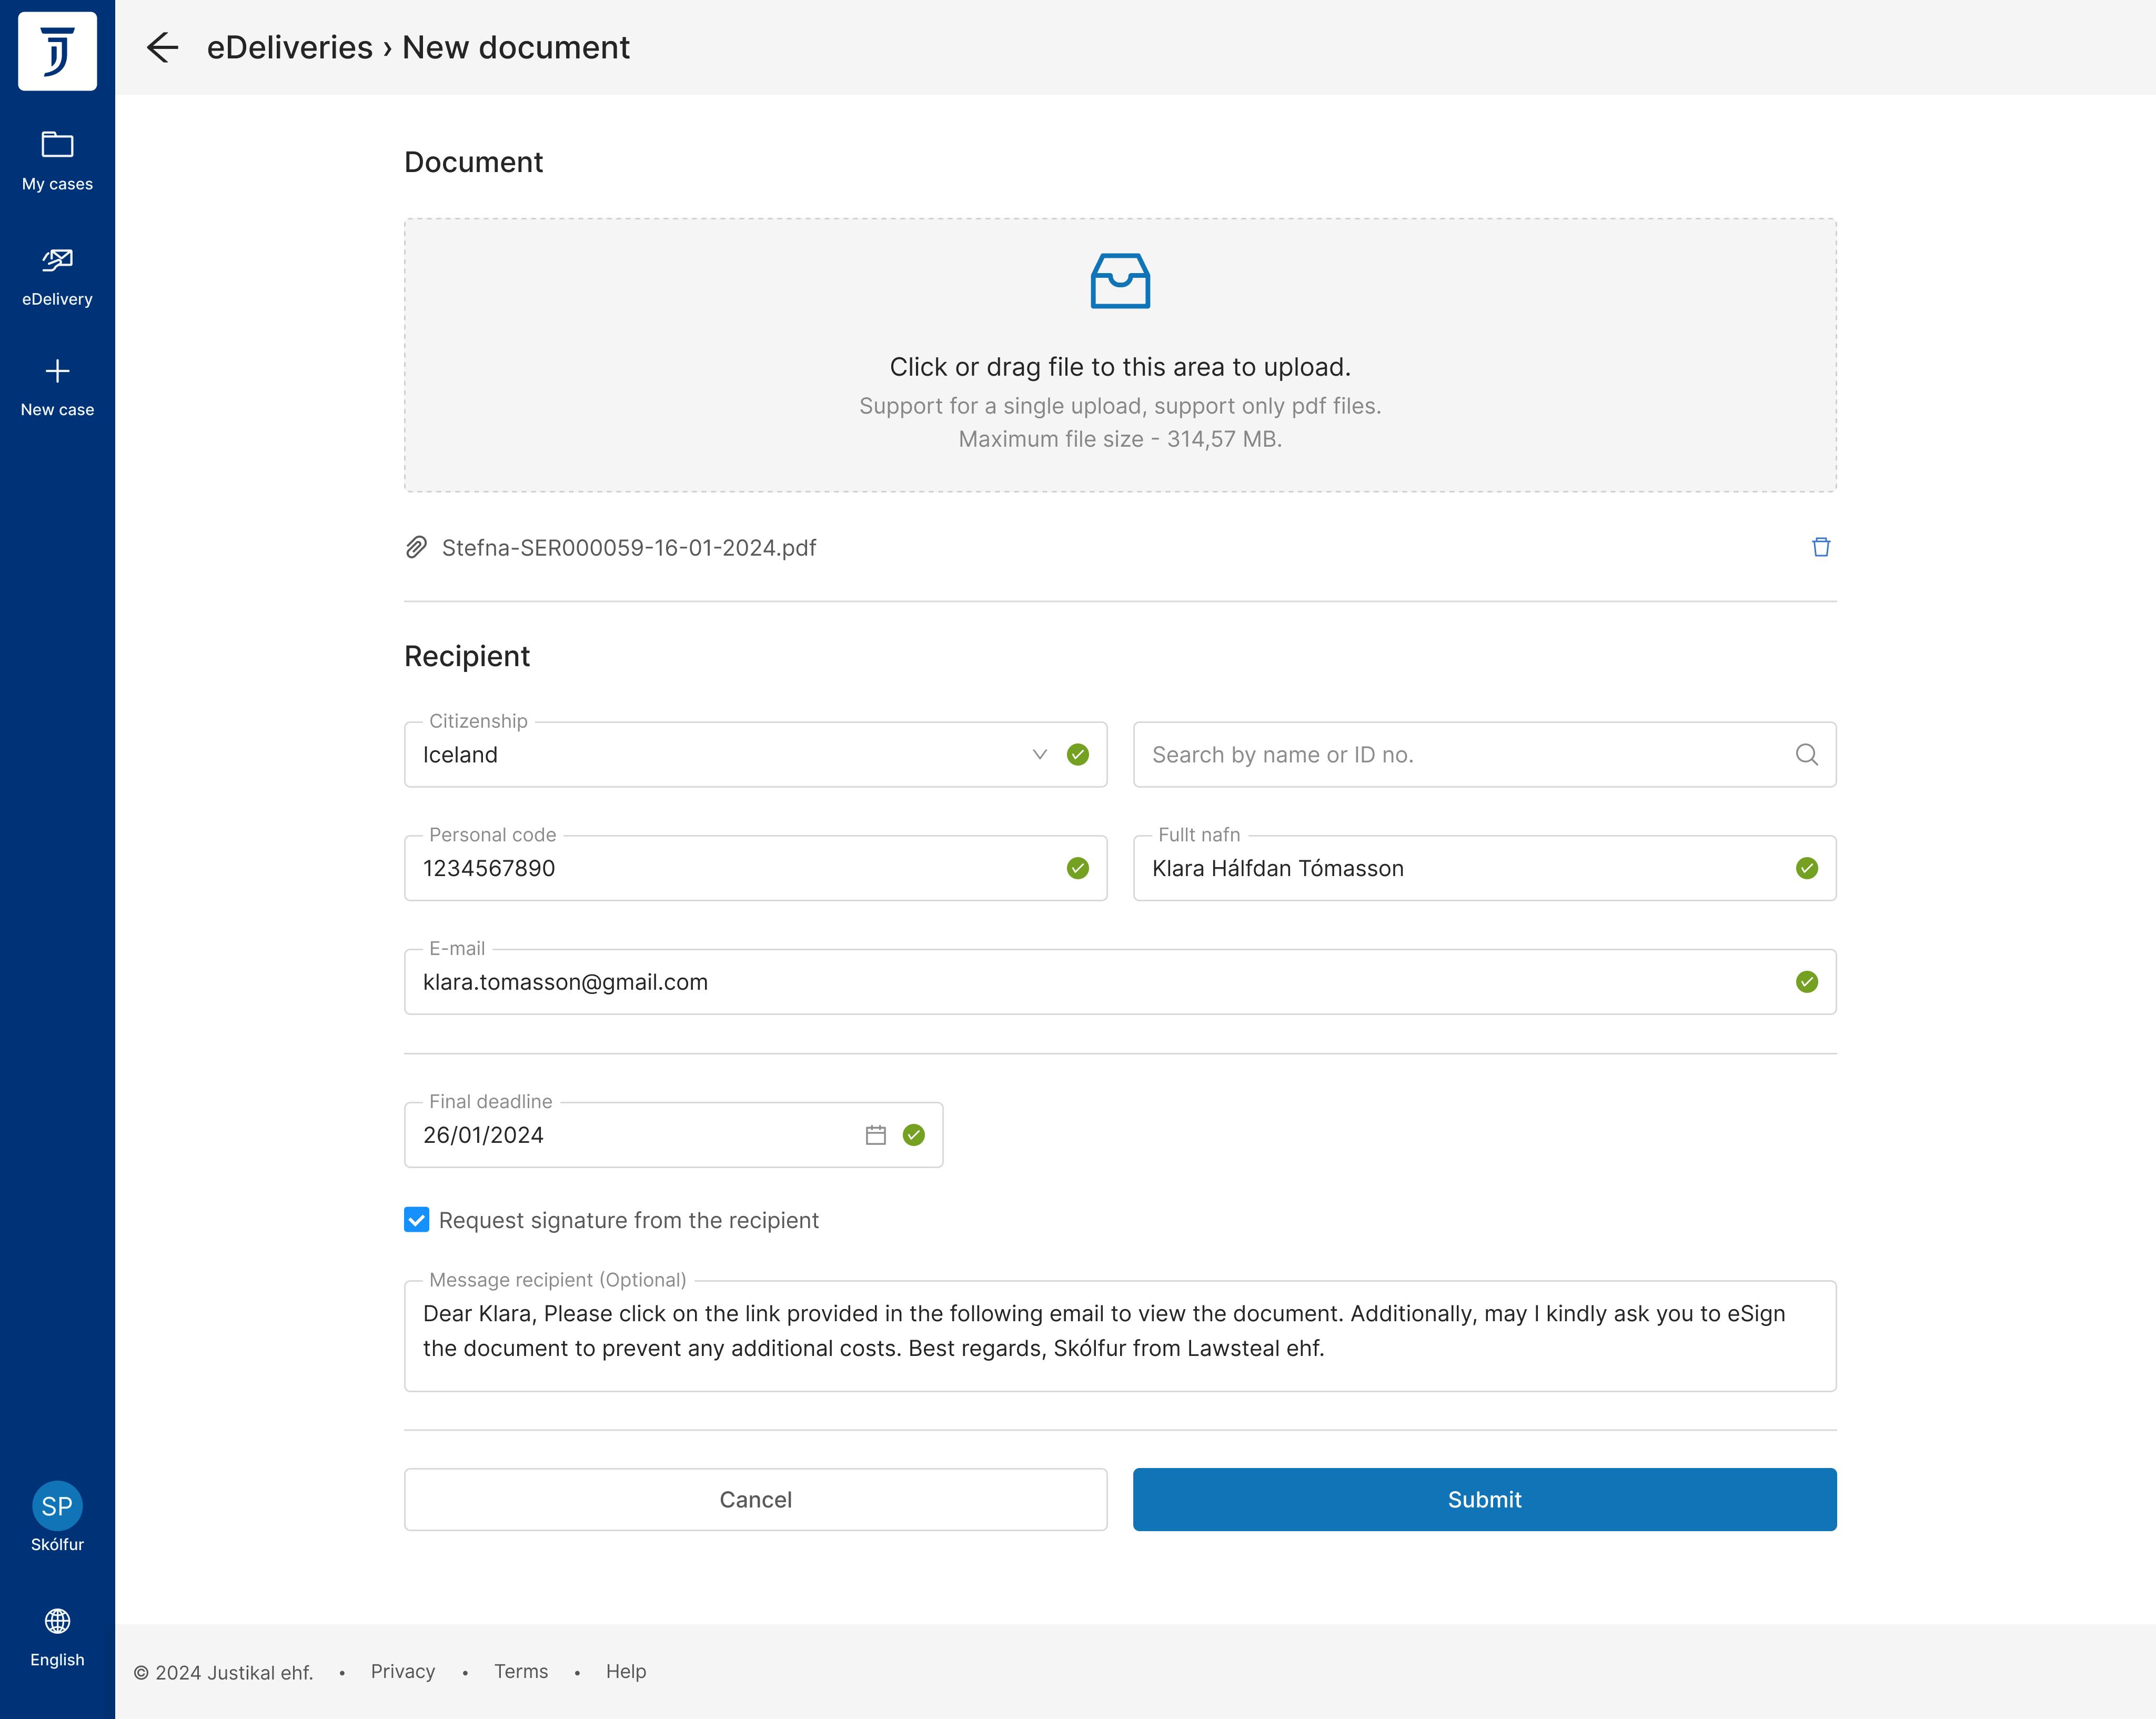
Task: Submit the new document form
Action: pyautogui.click(x=1484, y=1500)
